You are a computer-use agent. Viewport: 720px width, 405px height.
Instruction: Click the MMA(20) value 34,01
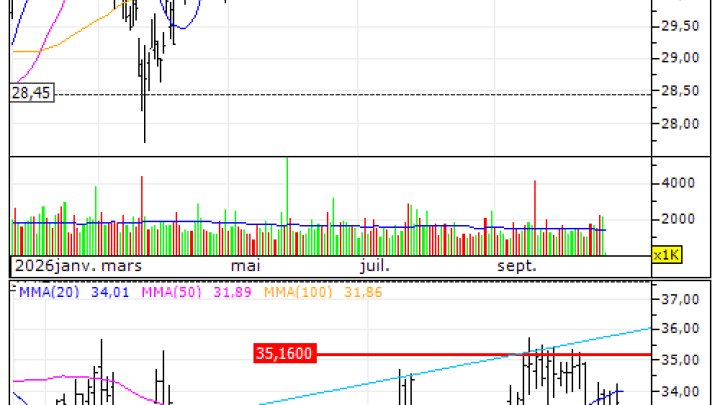[x=110, y=292]
